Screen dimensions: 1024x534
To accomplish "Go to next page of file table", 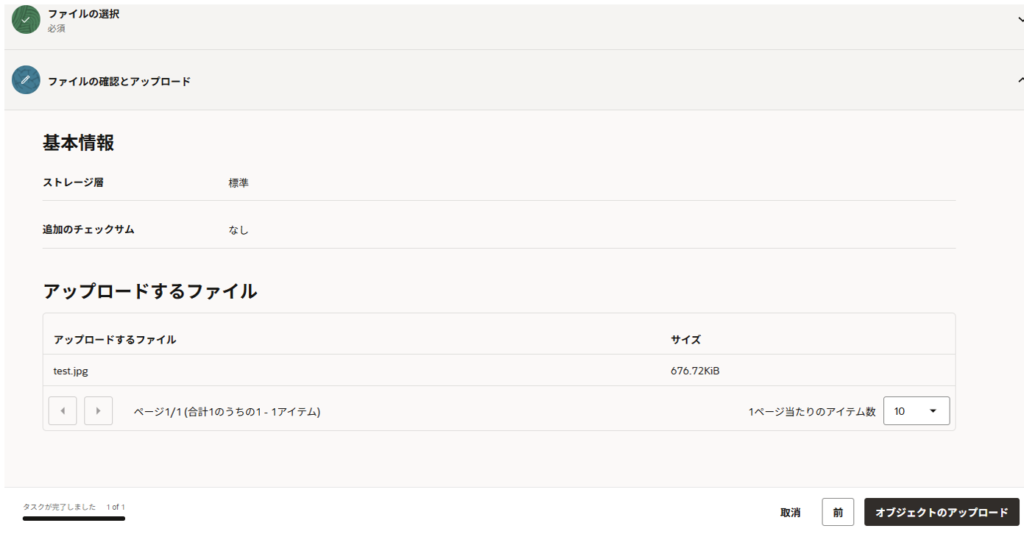I will [98, 411].
